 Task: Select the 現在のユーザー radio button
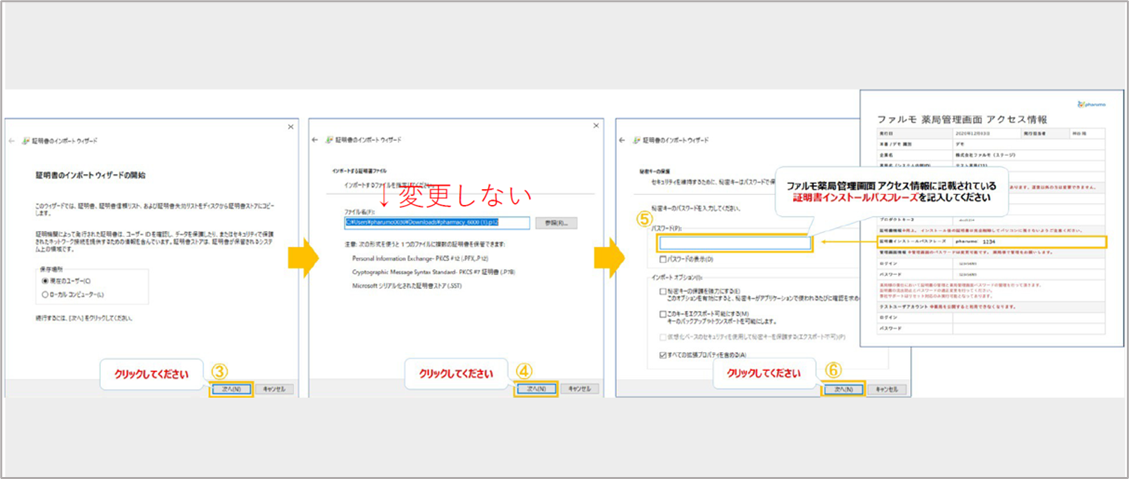pos(44,281)
